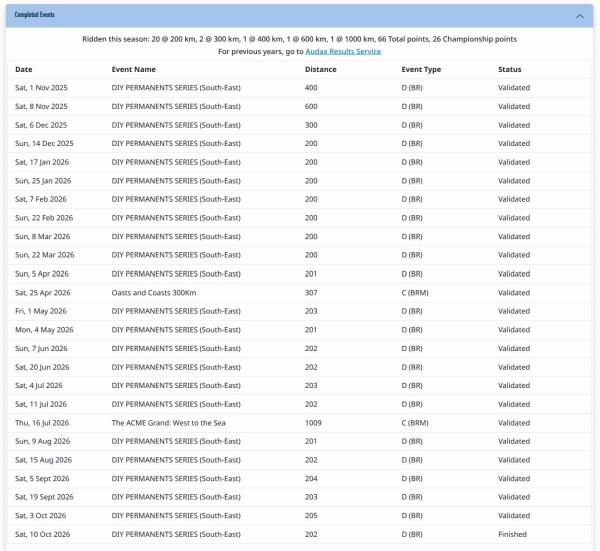Collapse the Completed Events panel chevron
Image resolution: width=600 pixels, height=551 pixels.
(580, 16)
